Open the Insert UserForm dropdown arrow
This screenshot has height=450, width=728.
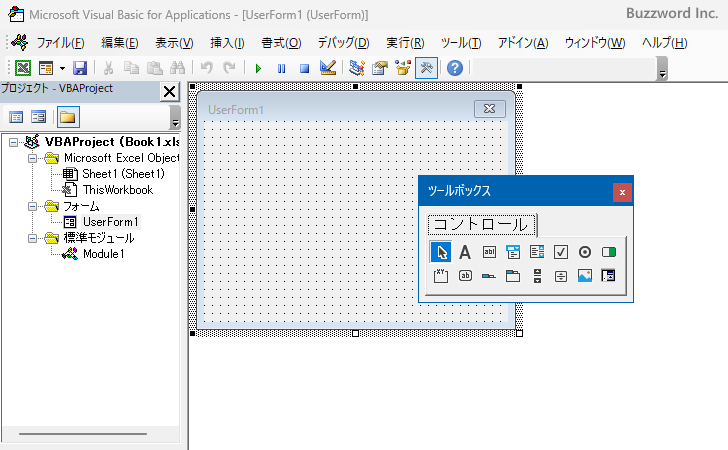tap(62, 68)
